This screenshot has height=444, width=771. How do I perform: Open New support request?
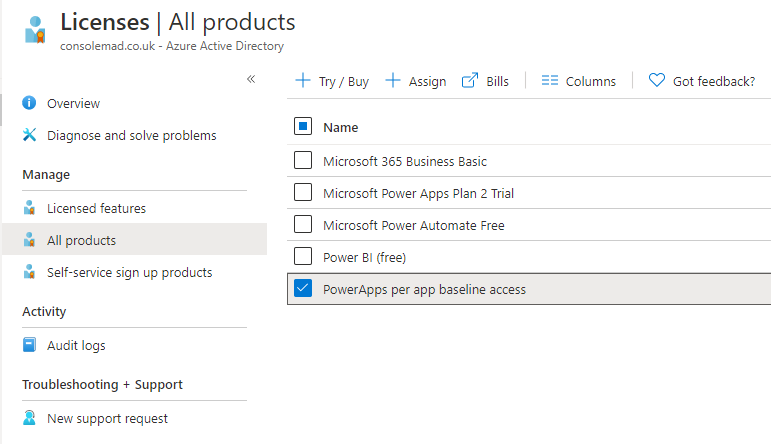click(x=107, y=418)
